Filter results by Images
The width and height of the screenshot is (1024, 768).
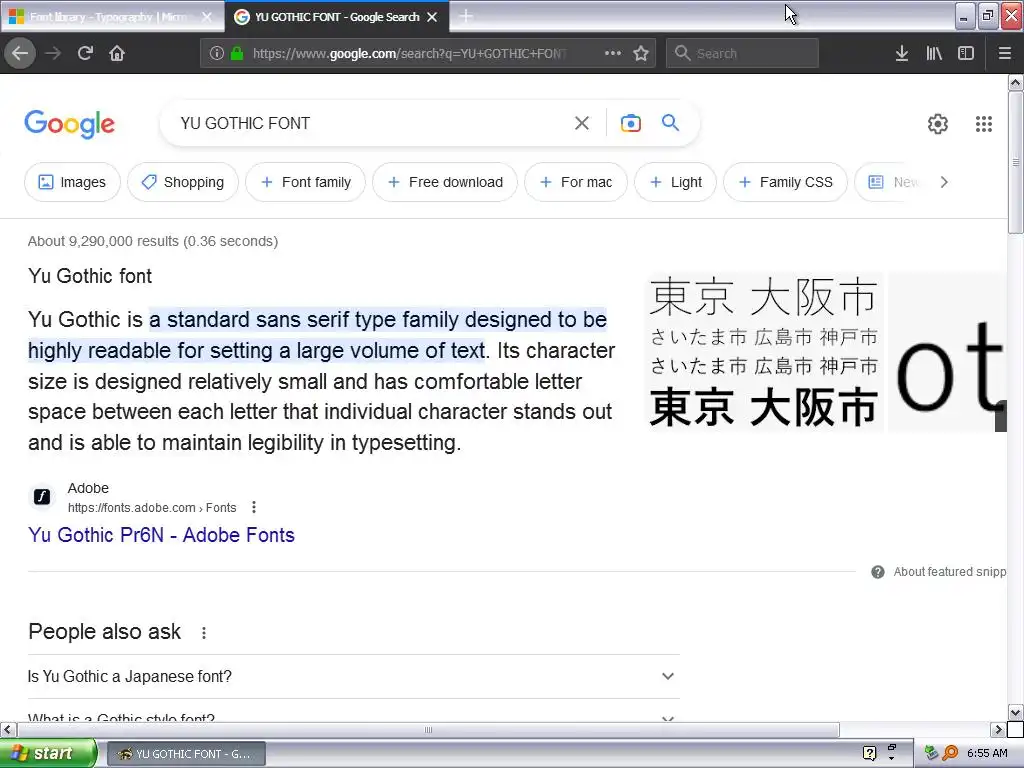click(x=72, y=182)
